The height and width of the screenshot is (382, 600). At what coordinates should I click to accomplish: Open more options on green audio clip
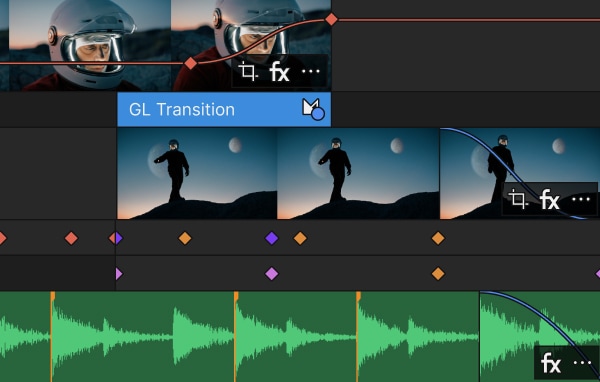pos(583,363)
